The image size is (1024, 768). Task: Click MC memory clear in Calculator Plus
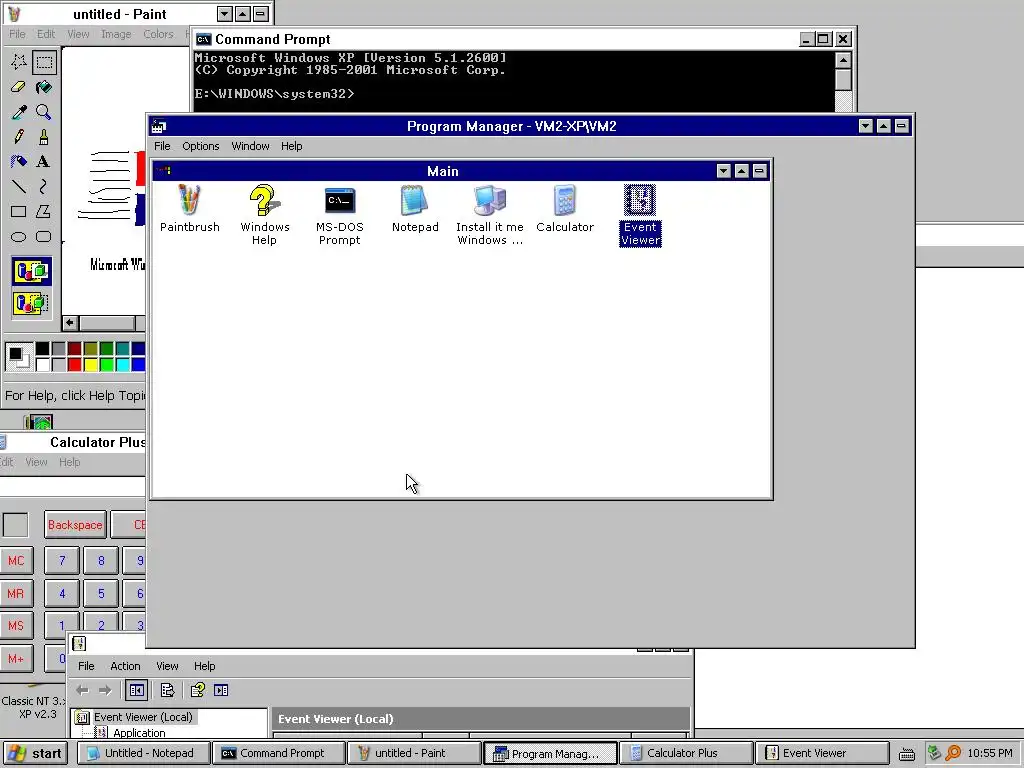16,560
